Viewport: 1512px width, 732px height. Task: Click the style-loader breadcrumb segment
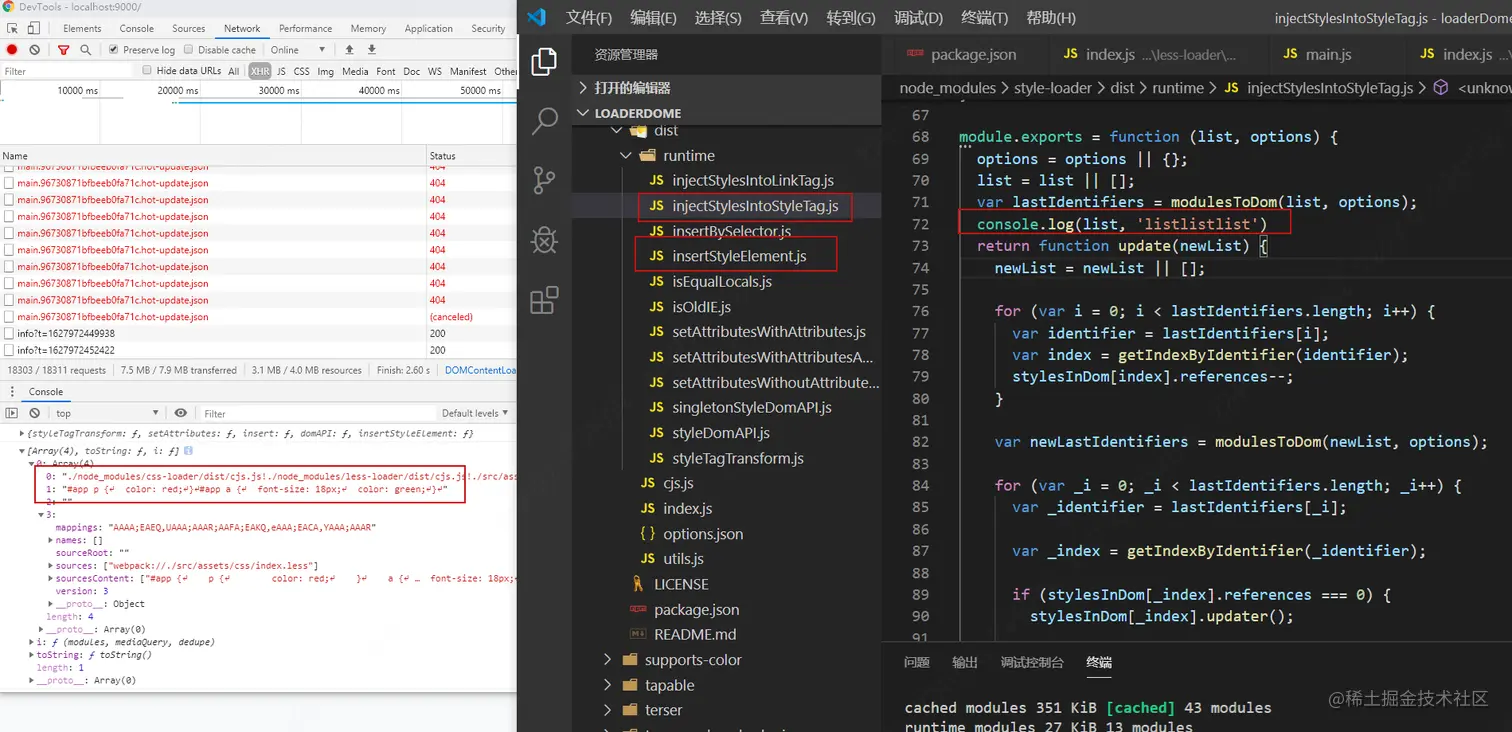[x=1053, y=88]
